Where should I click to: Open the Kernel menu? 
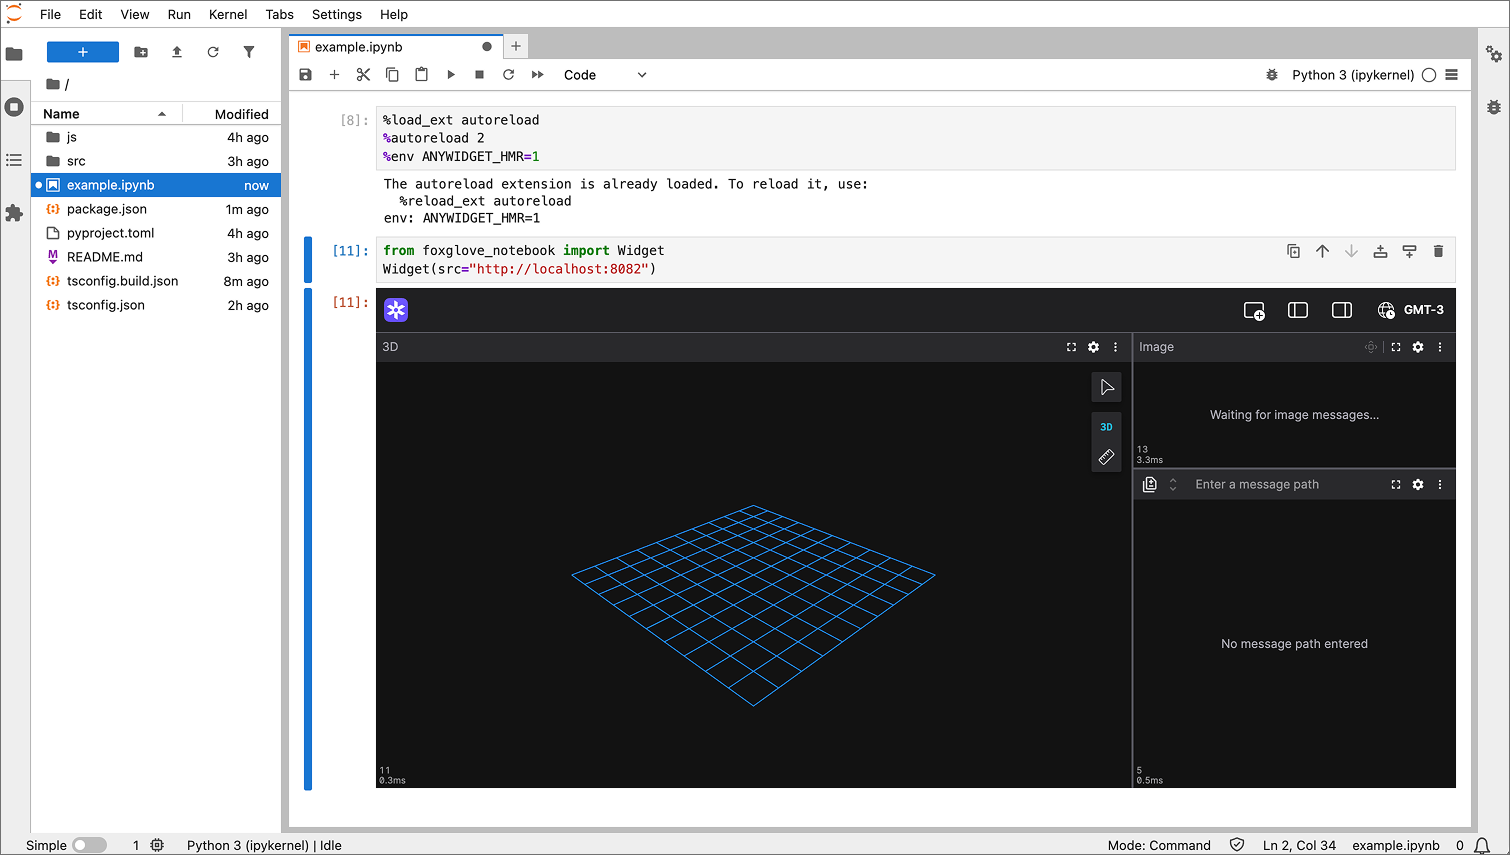tap(228, 14)
